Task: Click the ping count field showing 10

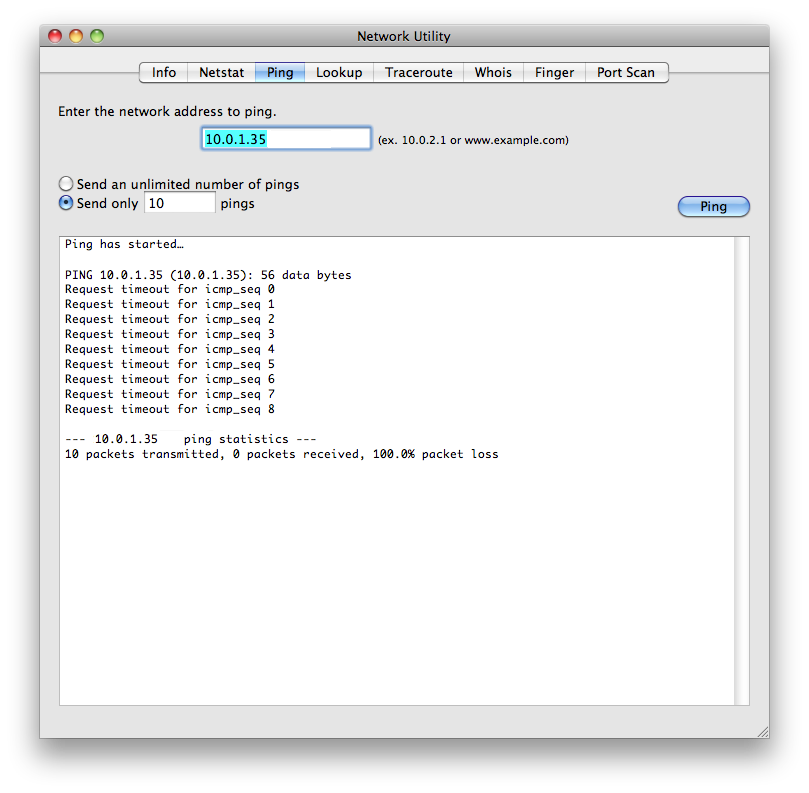Action: [180, 203]
